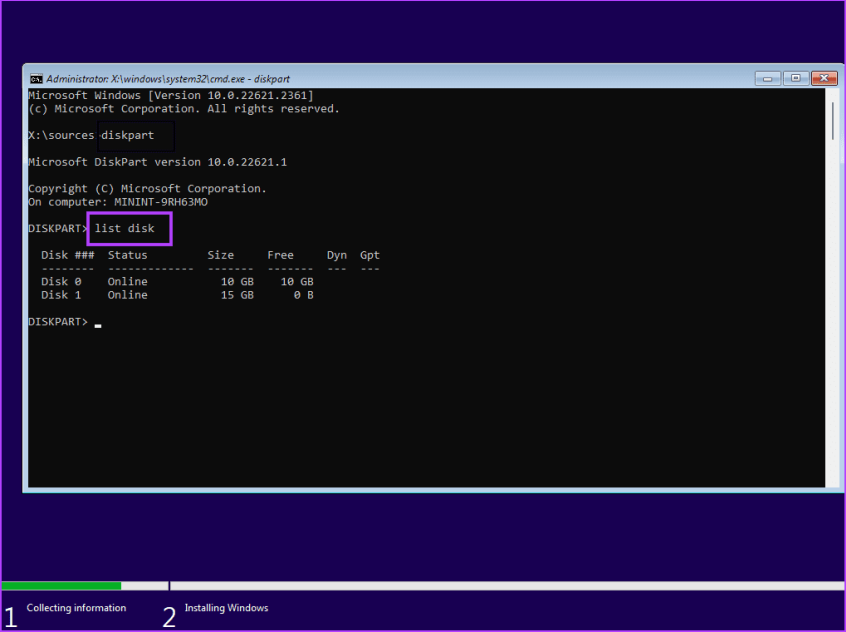The image size is (846, 632).
Task: Click the 'Size' column header
Action: click(221, 255)
